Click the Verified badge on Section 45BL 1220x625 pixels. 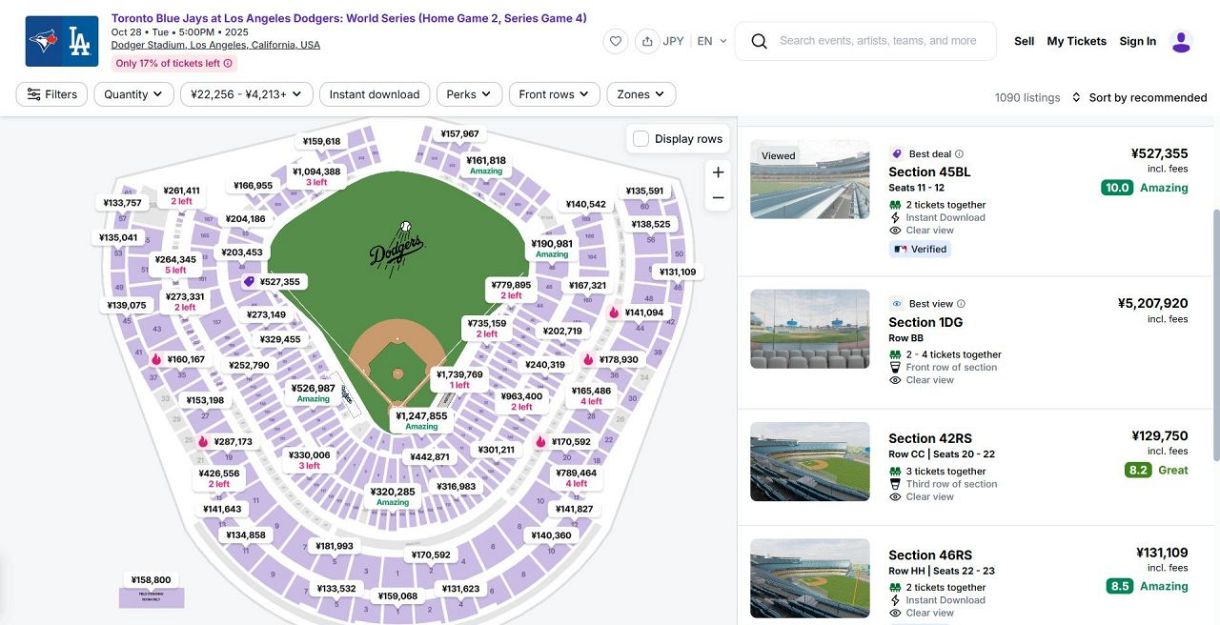pyautogui.click(x=920, y=249)
